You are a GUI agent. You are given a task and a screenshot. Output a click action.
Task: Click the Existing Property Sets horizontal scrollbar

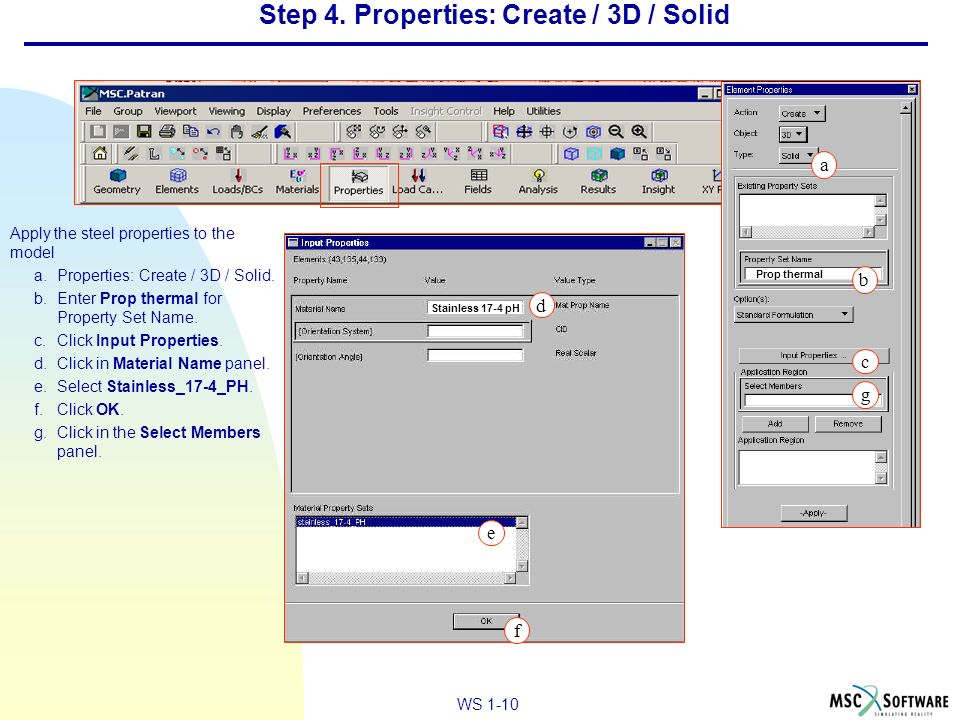tap(807, 232)
